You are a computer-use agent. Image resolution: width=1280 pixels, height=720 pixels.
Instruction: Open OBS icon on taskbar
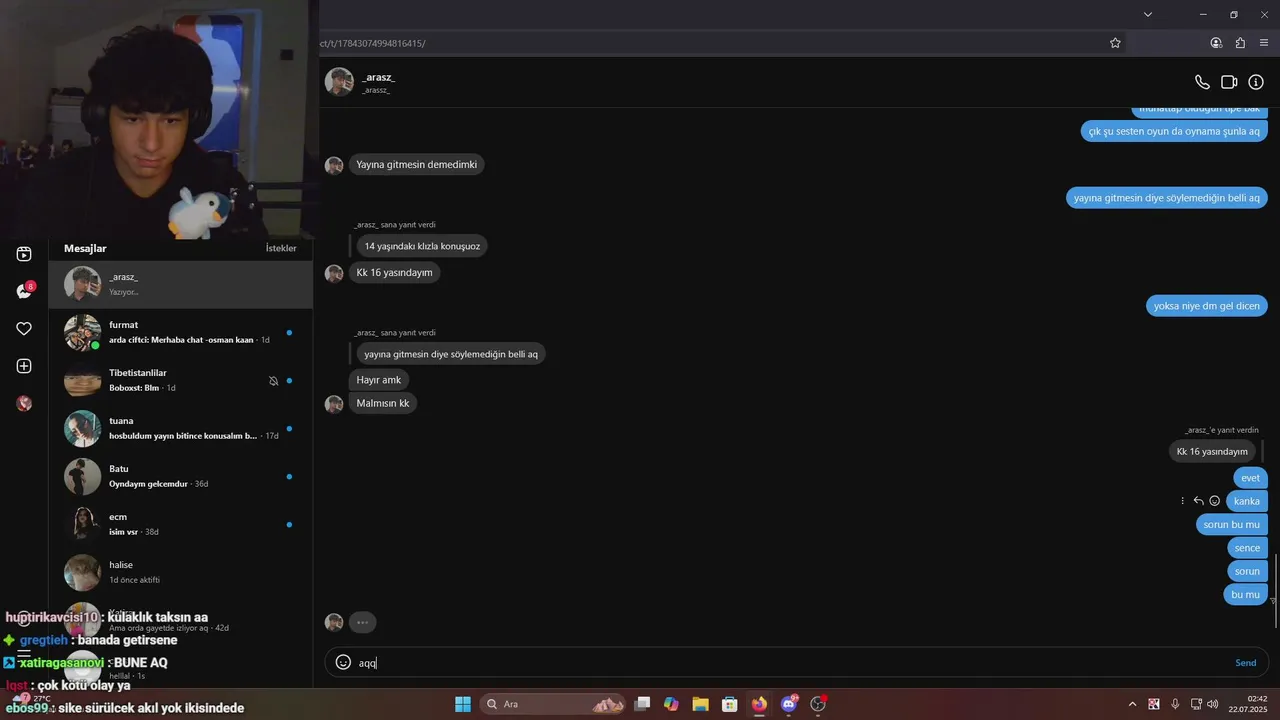[x=818, y=704]
